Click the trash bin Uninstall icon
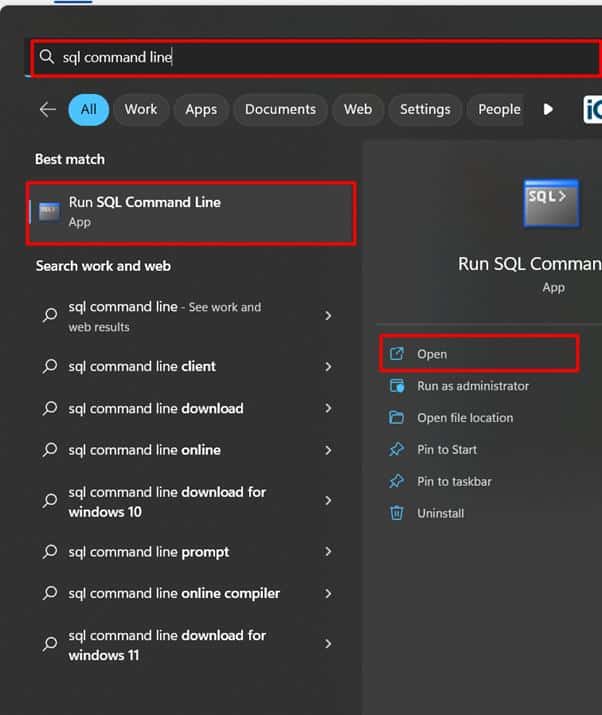The height and width of the screenshot is (715, 602). coord(397,513)
